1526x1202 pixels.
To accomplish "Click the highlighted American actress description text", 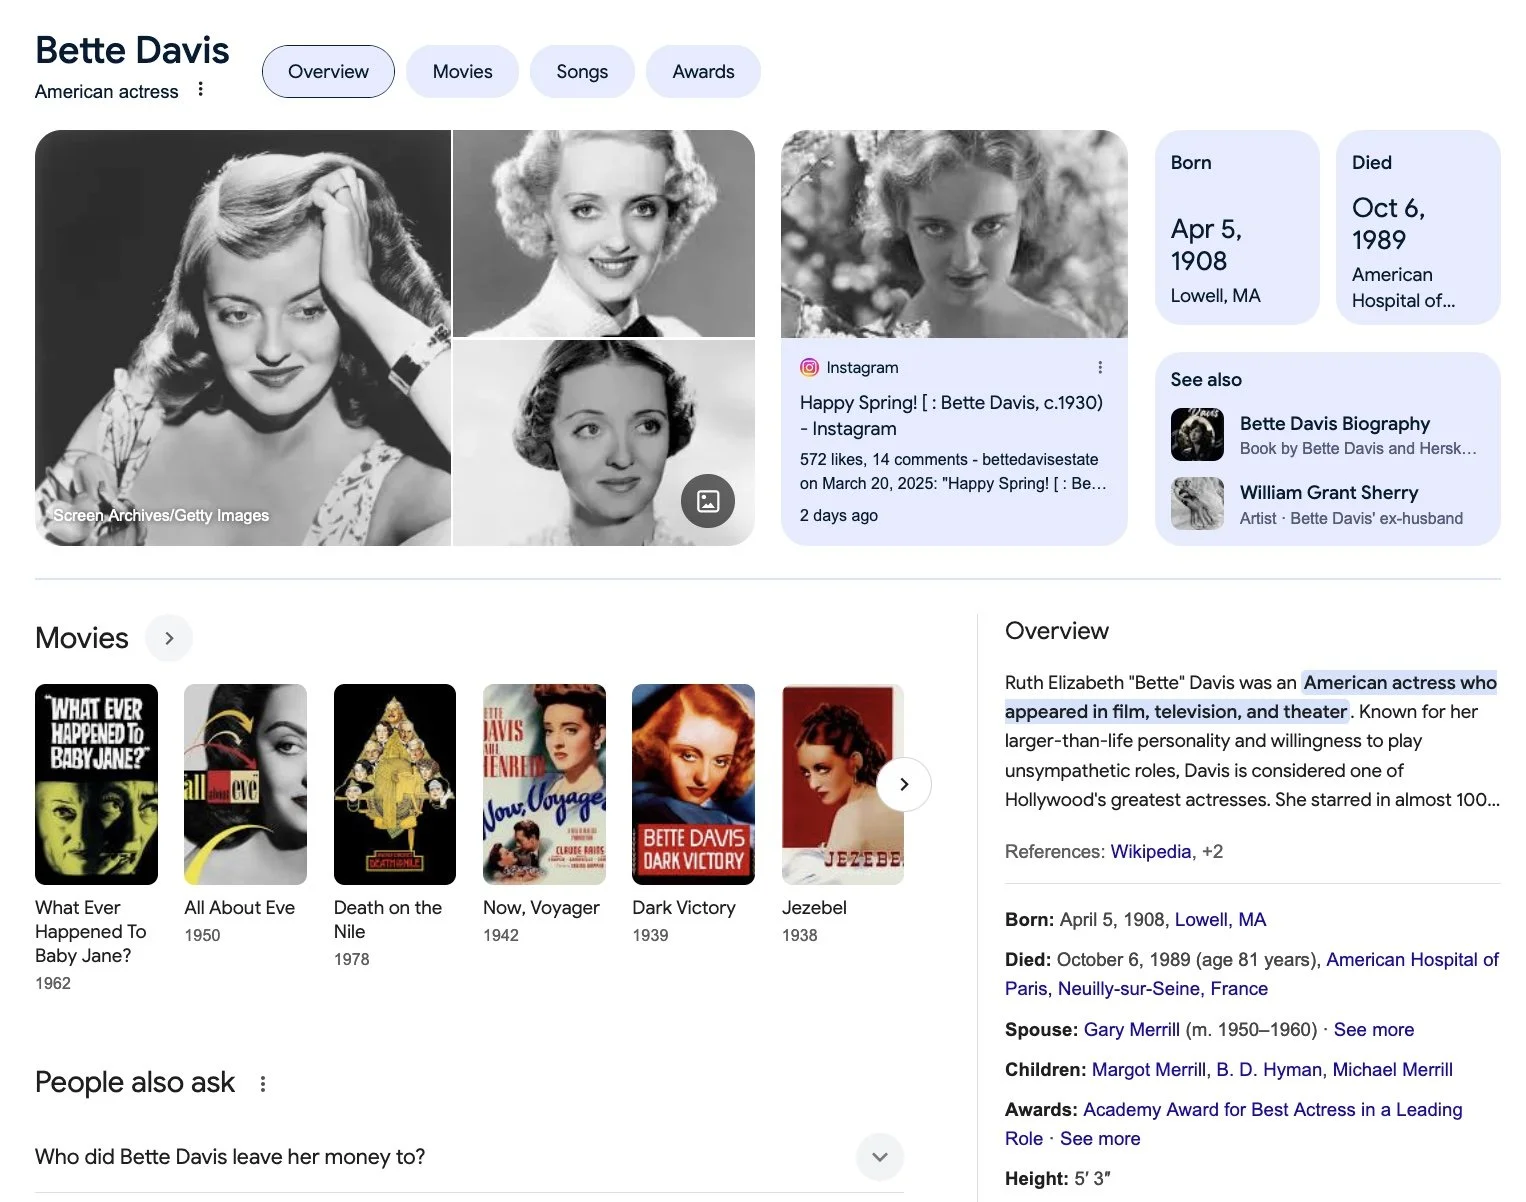I will pos(1251,697).
